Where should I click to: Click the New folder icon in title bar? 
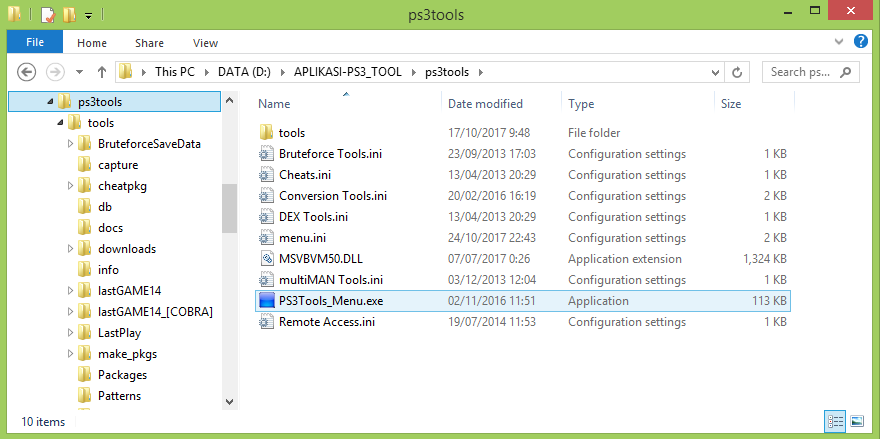coord(70,15)
